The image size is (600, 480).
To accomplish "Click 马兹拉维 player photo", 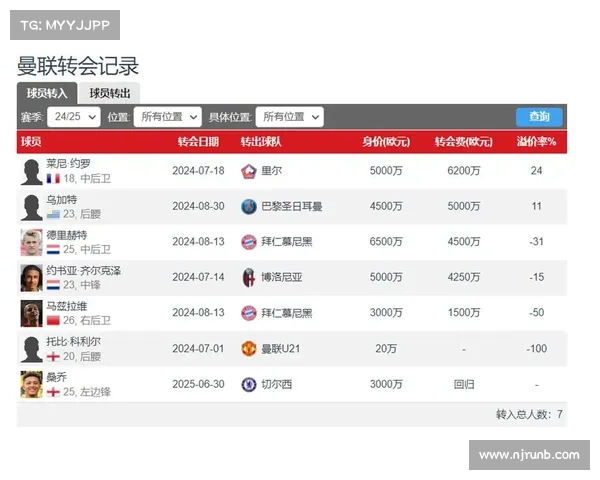I will coord(31,313).
